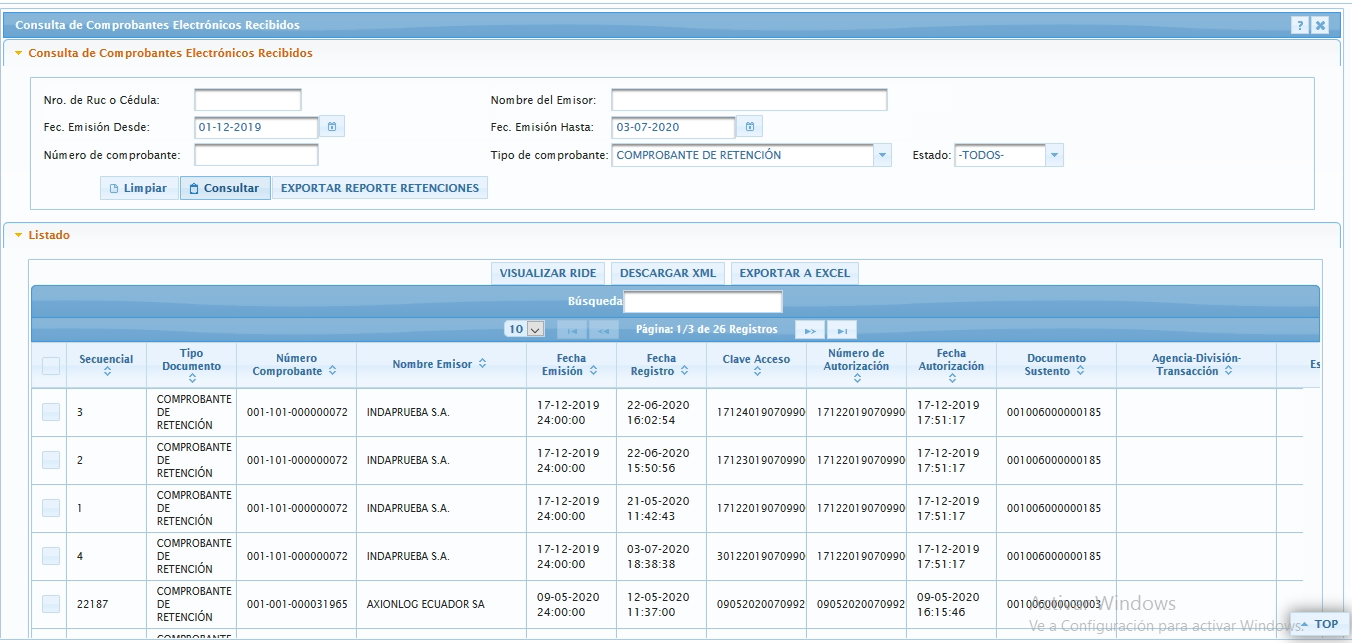Jump to the last page of records
Image resolution: width=1352 pixels, height=643 pixels.
[x=842, y=330]
